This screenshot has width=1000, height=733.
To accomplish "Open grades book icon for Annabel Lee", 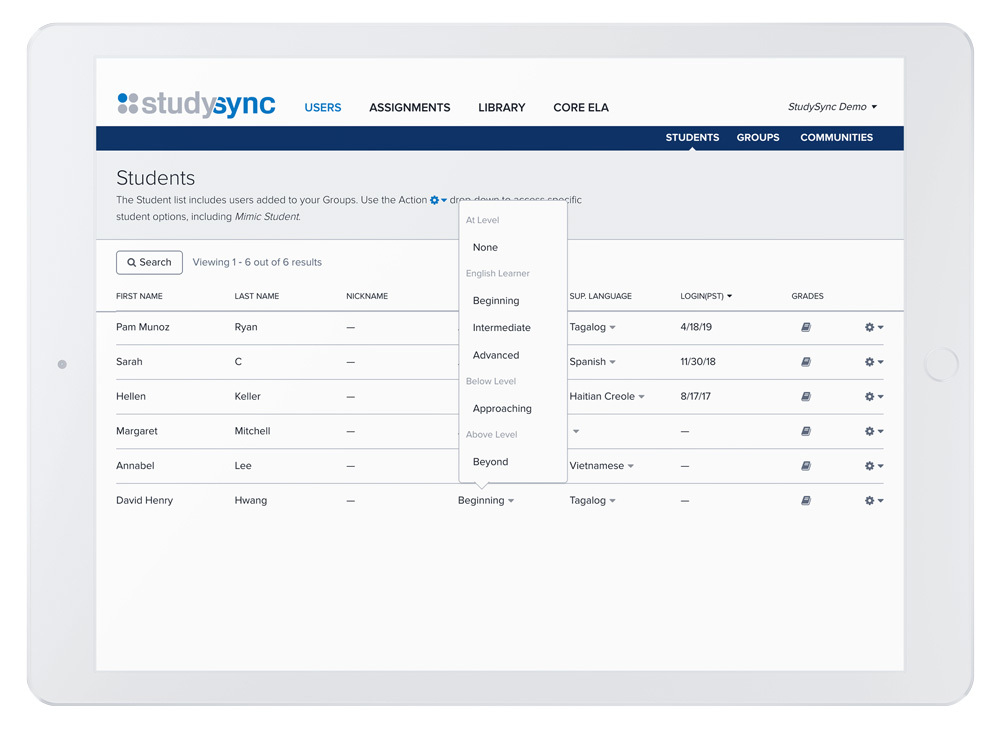I will click(806, 466).
